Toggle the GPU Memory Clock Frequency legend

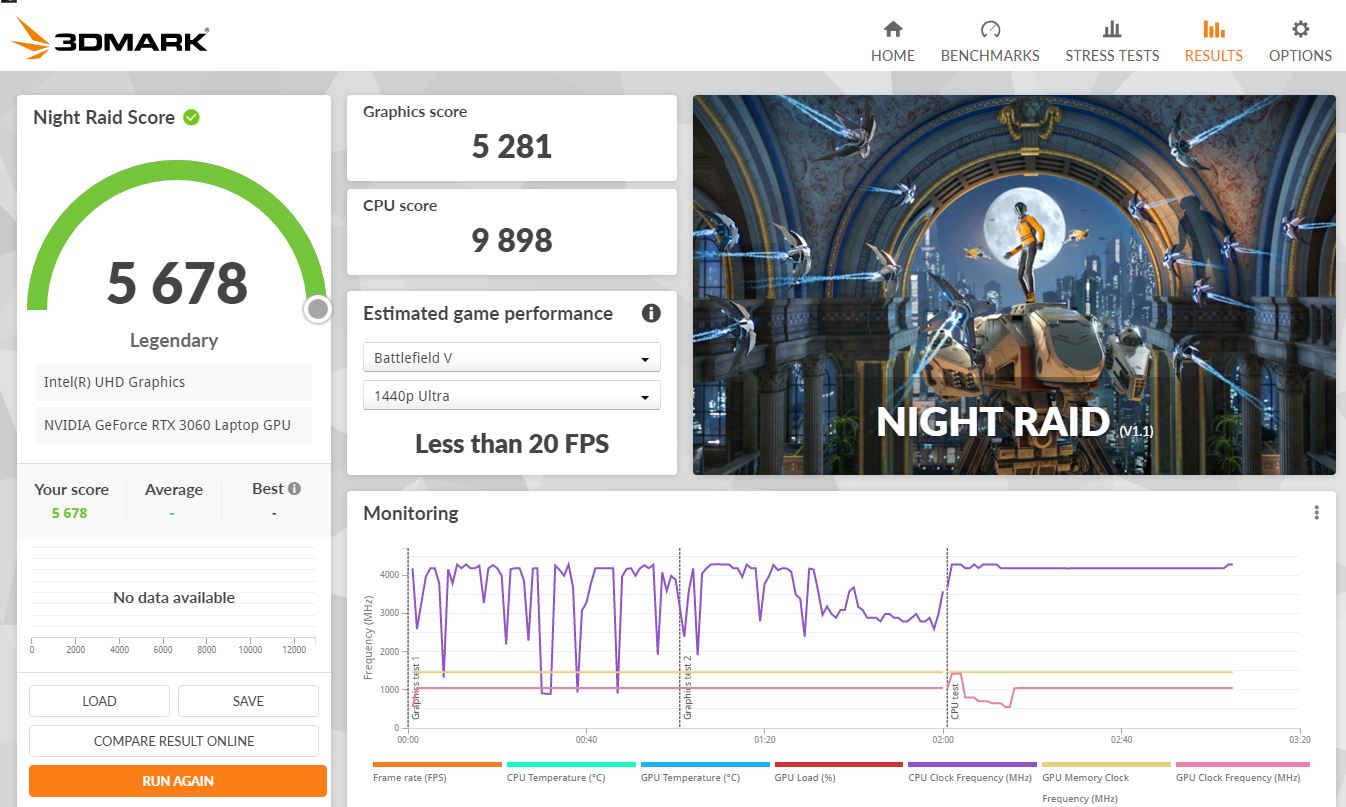pyautogui.click(x=1106, y=782)
